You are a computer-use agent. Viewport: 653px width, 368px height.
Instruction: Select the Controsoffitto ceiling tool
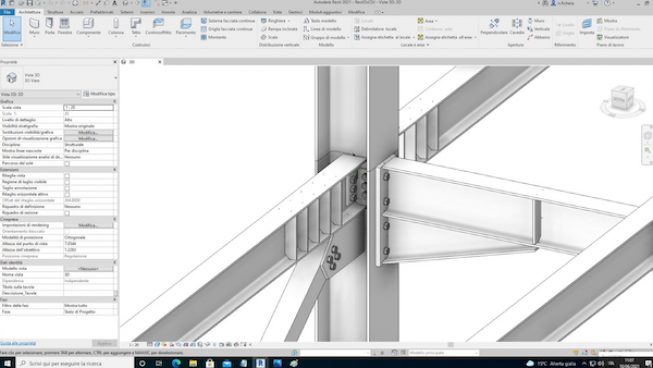click(x=158, y=26)
